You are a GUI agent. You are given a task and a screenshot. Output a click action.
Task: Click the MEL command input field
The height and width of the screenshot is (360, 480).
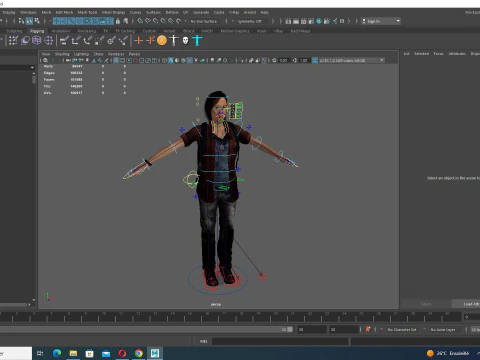point(280,341)
